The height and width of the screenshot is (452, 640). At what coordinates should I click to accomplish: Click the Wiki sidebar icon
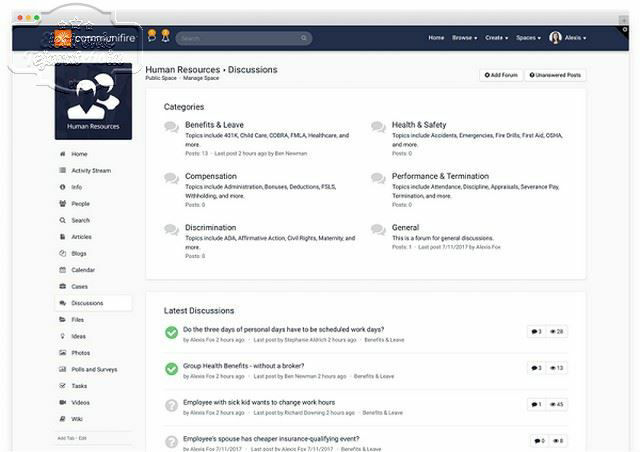[x=62, y=419]
